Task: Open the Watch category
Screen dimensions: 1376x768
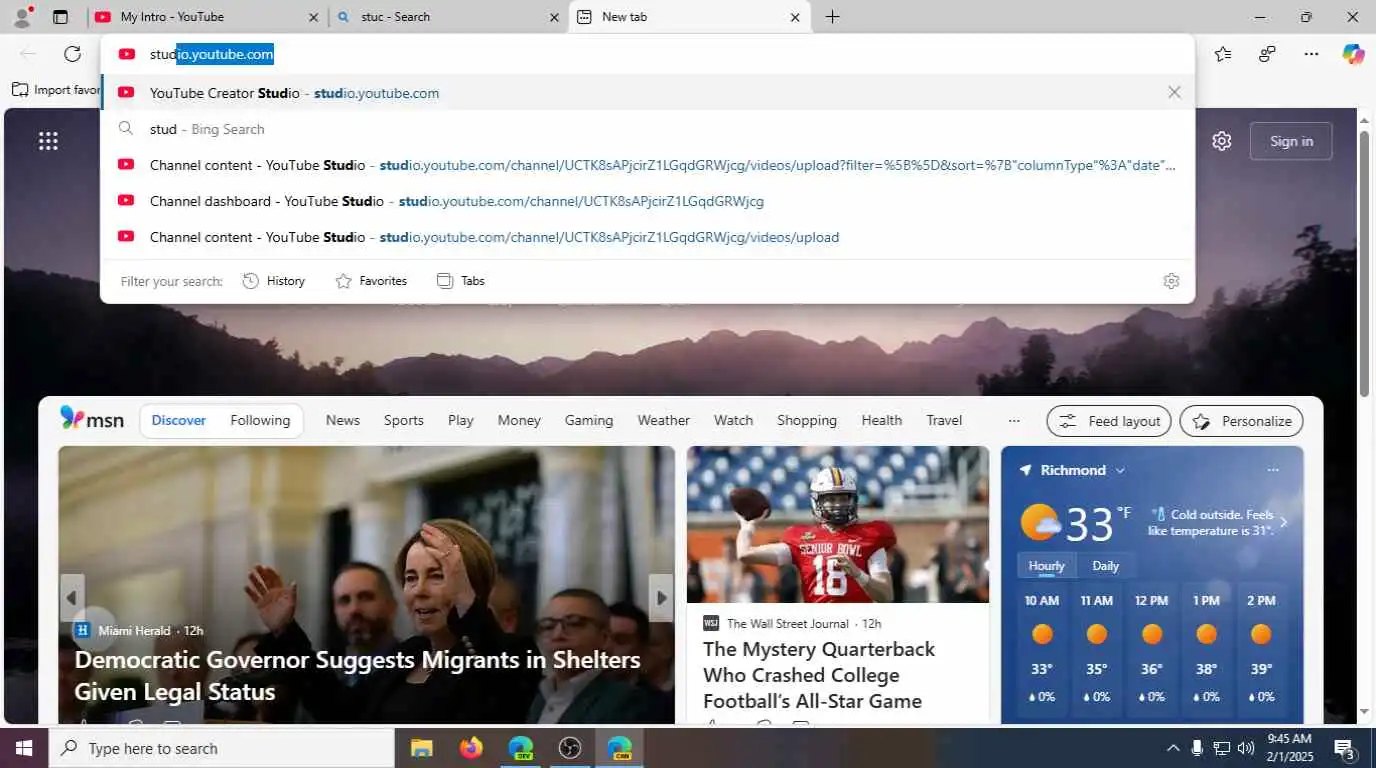Action: 733,420
